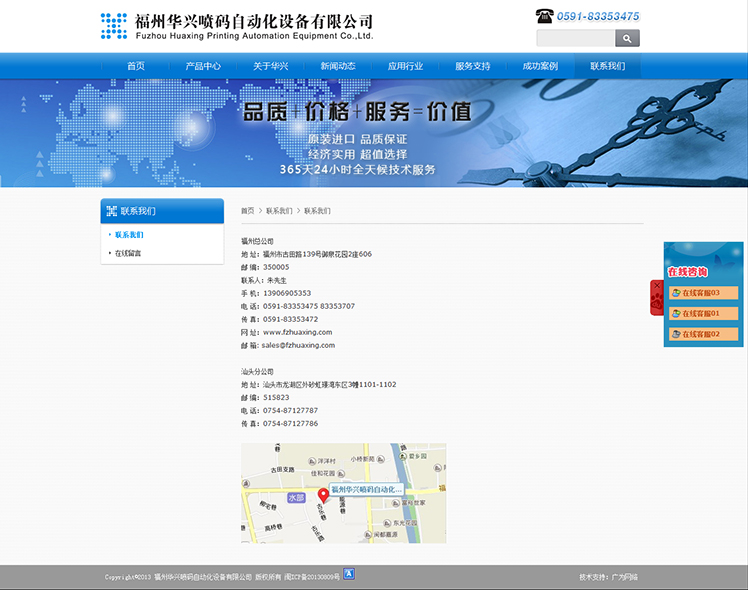Click the 在线客服03 avatar icon

tap(676, 293)
